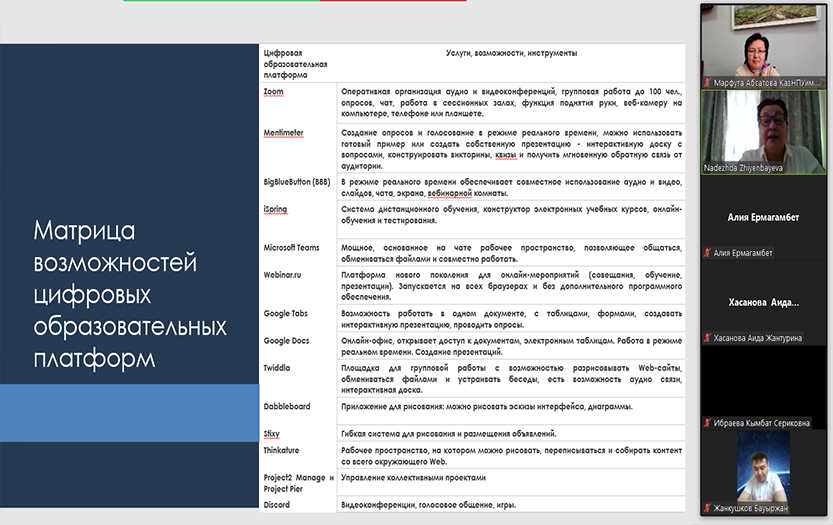Screen dimensions: 833x525
Task: Click the Mentimeter entry in the table
Action: click(x=283, y=133)
